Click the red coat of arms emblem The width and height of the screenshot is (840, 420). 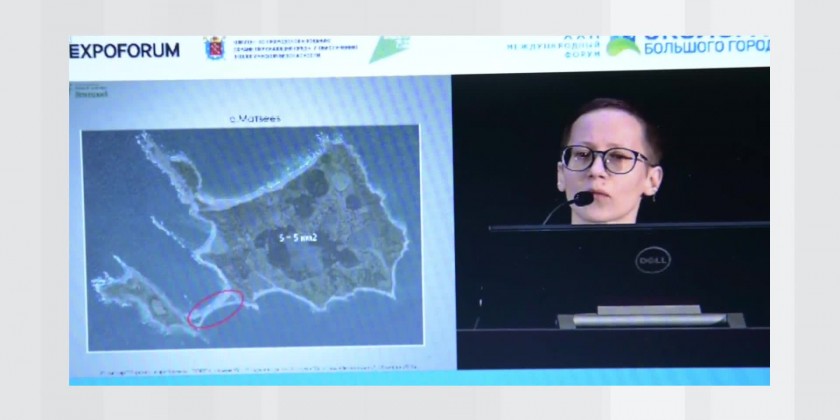coord(213,49)
